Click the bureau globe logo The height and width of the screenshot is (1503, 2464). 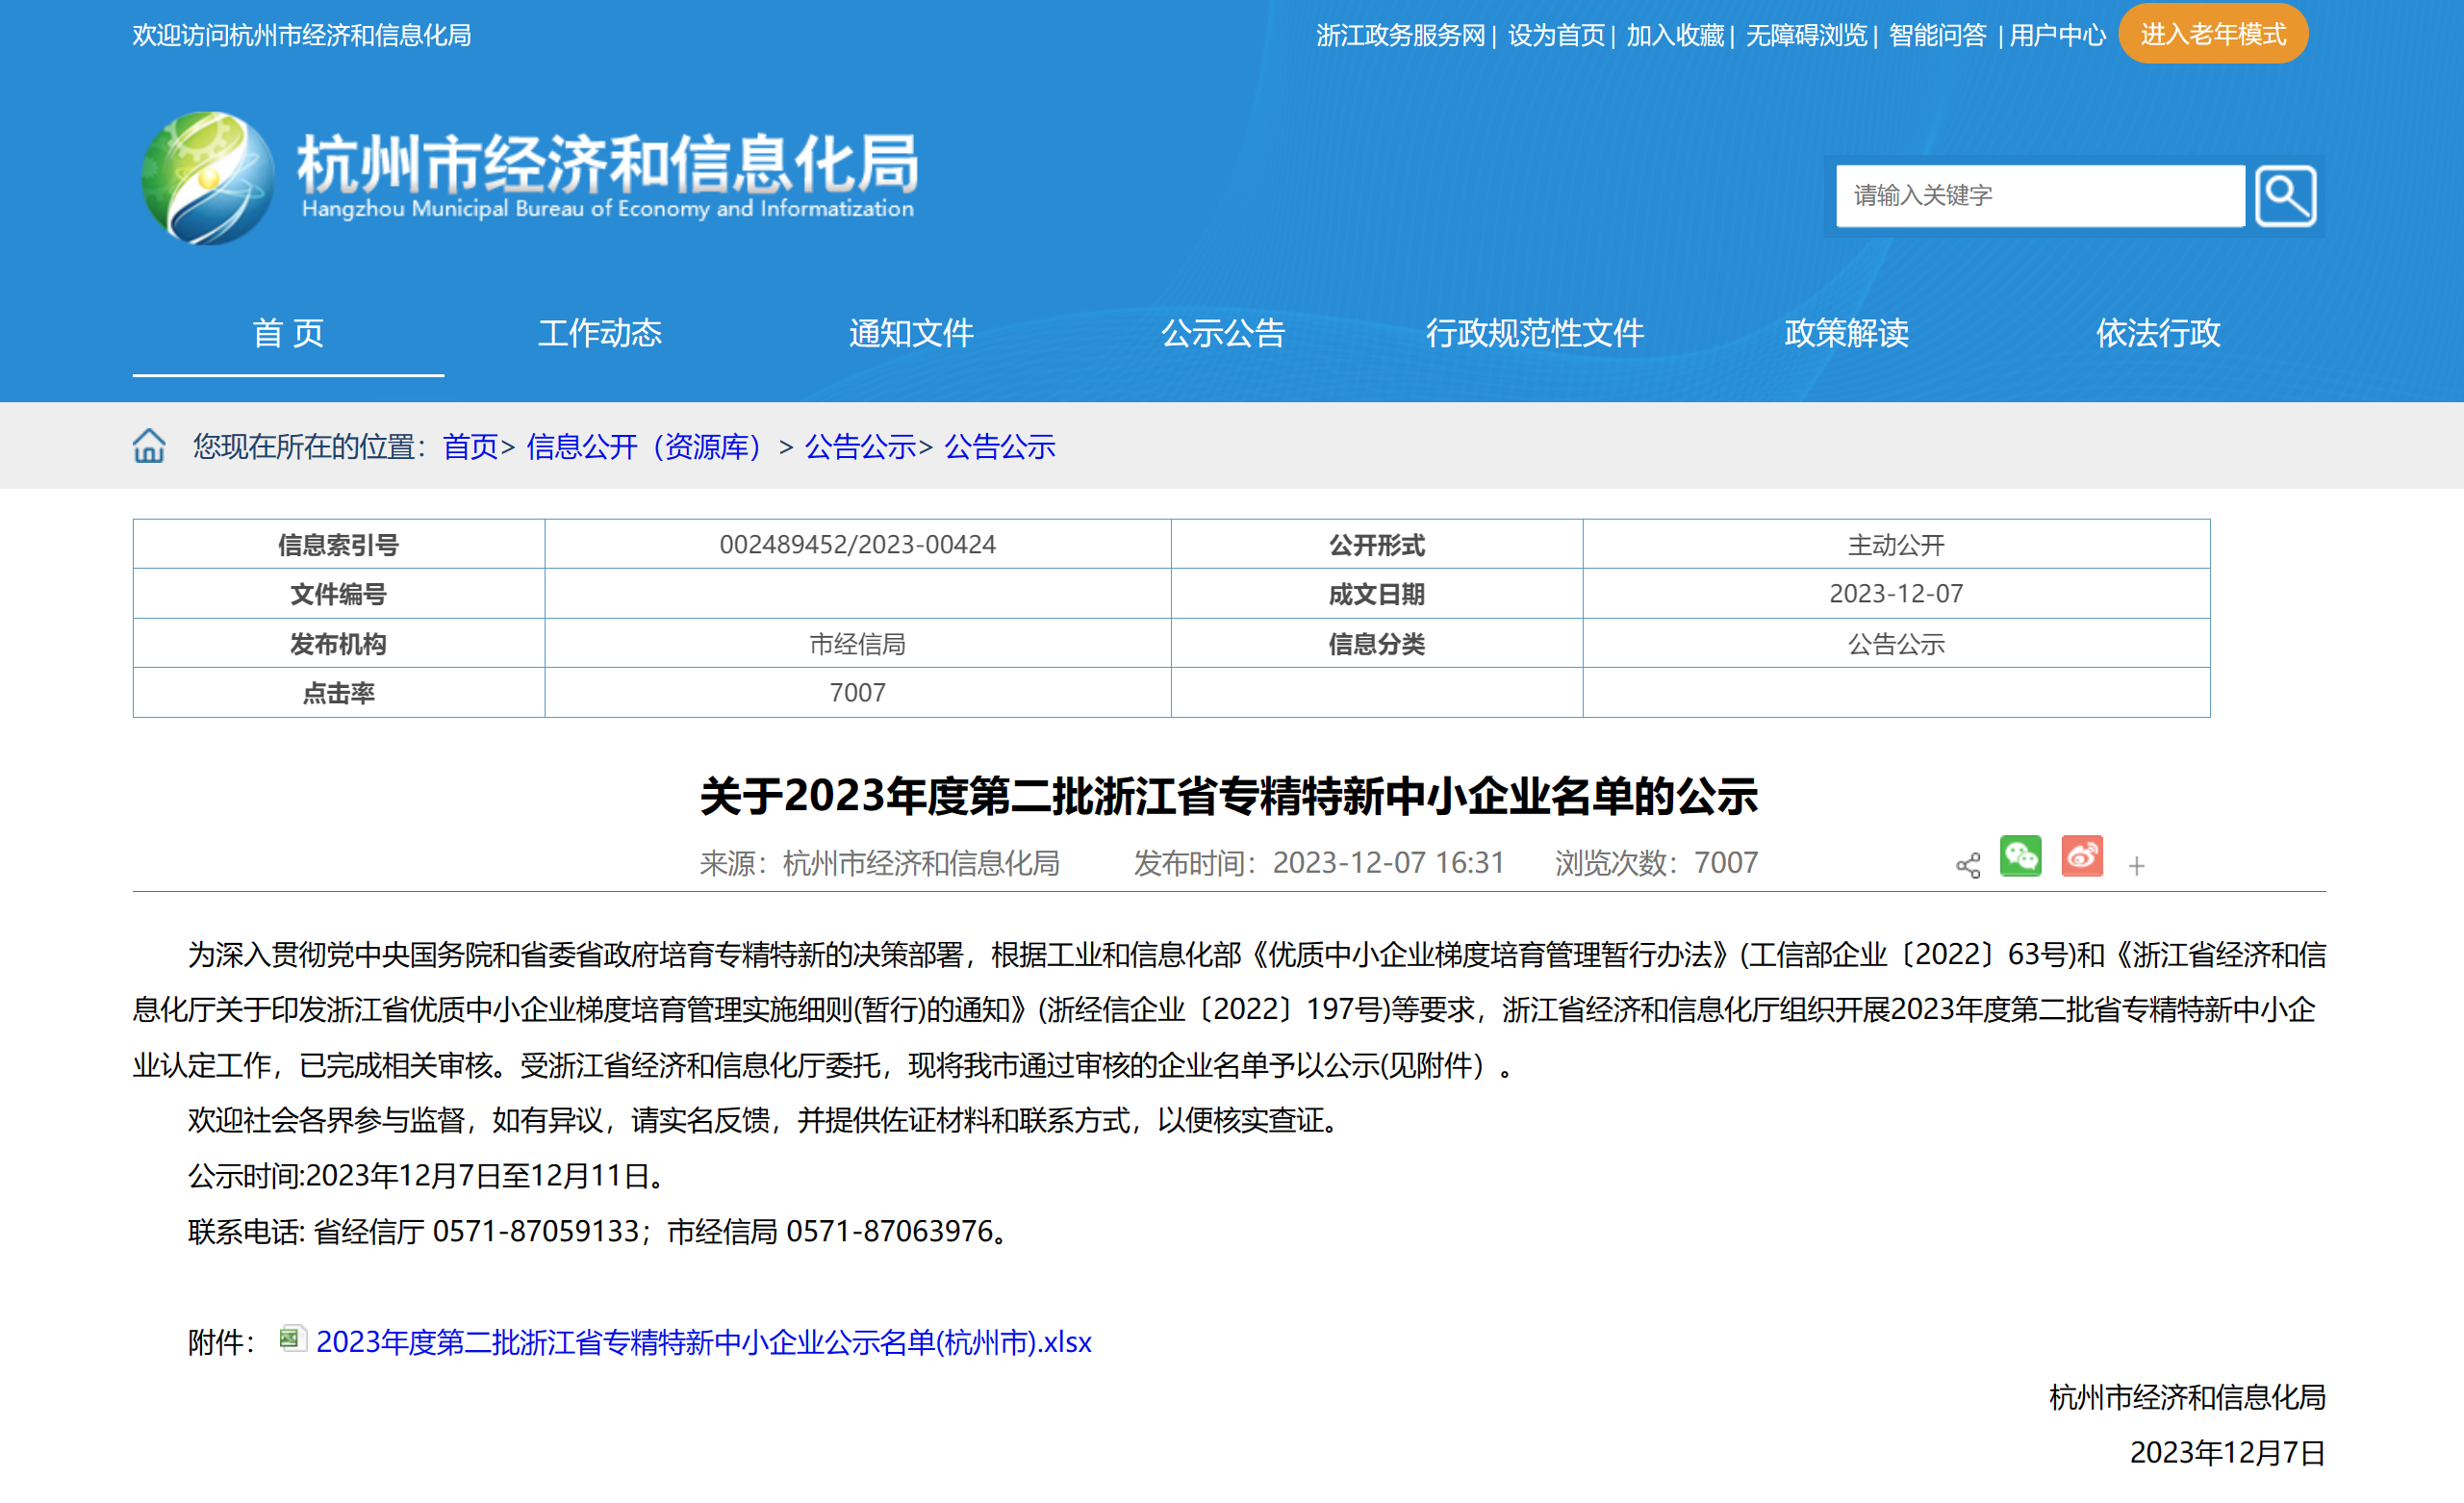[208, 178]
